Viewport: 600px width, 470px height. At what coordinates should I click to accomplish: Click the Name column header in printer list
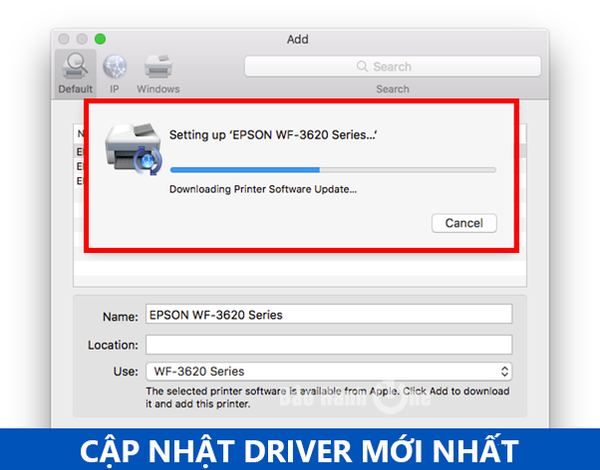[79, 132]
